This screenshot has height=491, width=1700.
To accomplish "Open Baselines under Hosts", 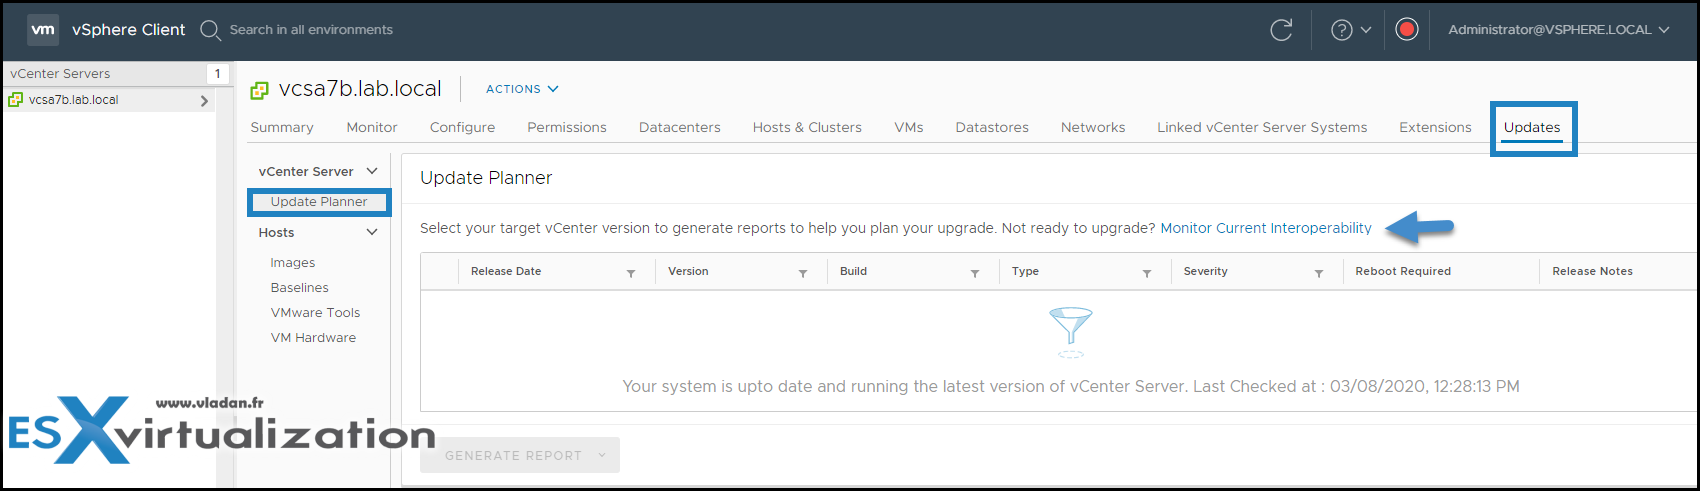I will pos(299,287).
